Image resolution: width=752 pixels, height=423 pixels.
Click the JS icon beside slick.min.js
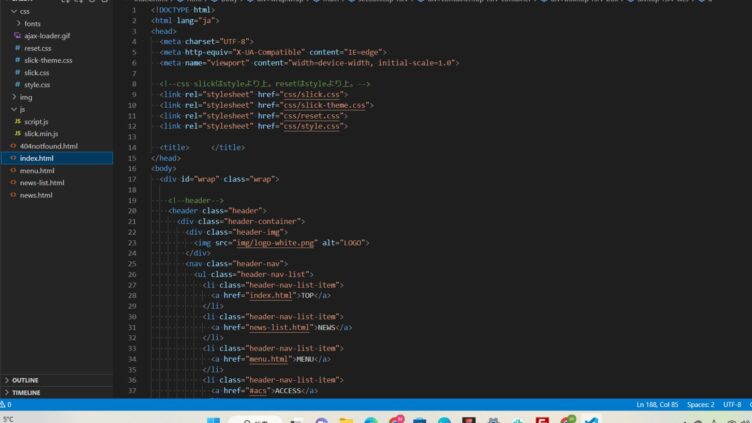(x=17, y=133)
